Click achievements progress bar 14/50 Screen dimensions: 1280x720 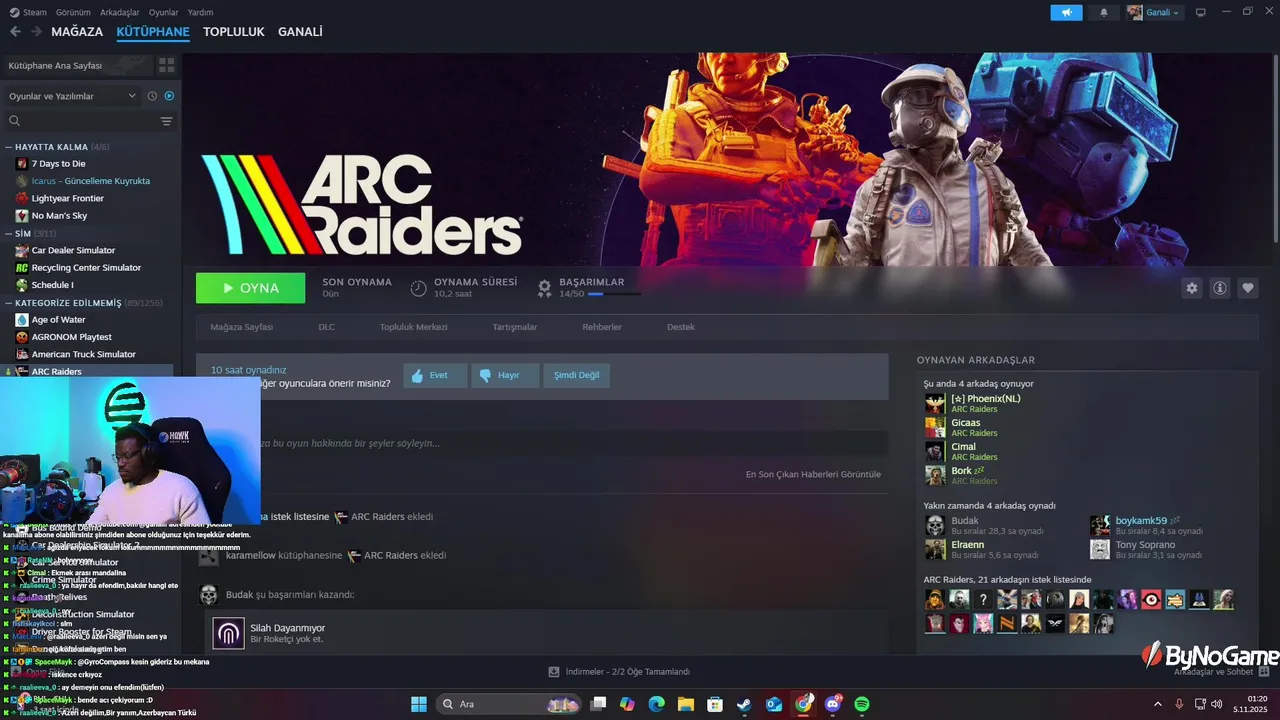tap(614, 294)
